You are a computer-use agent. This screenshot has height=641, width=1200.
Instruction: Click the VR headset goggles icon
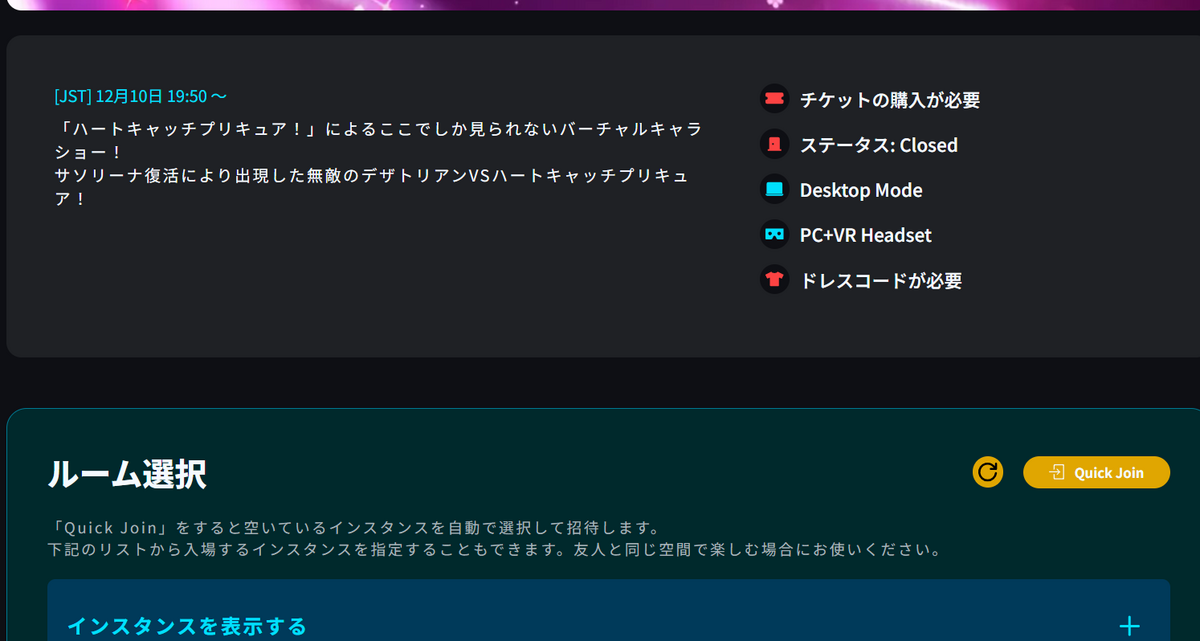click(774, 235)
